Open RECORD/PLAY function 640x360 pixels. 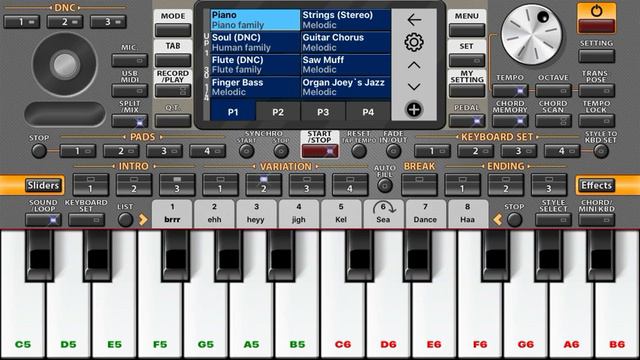(173, 90)
